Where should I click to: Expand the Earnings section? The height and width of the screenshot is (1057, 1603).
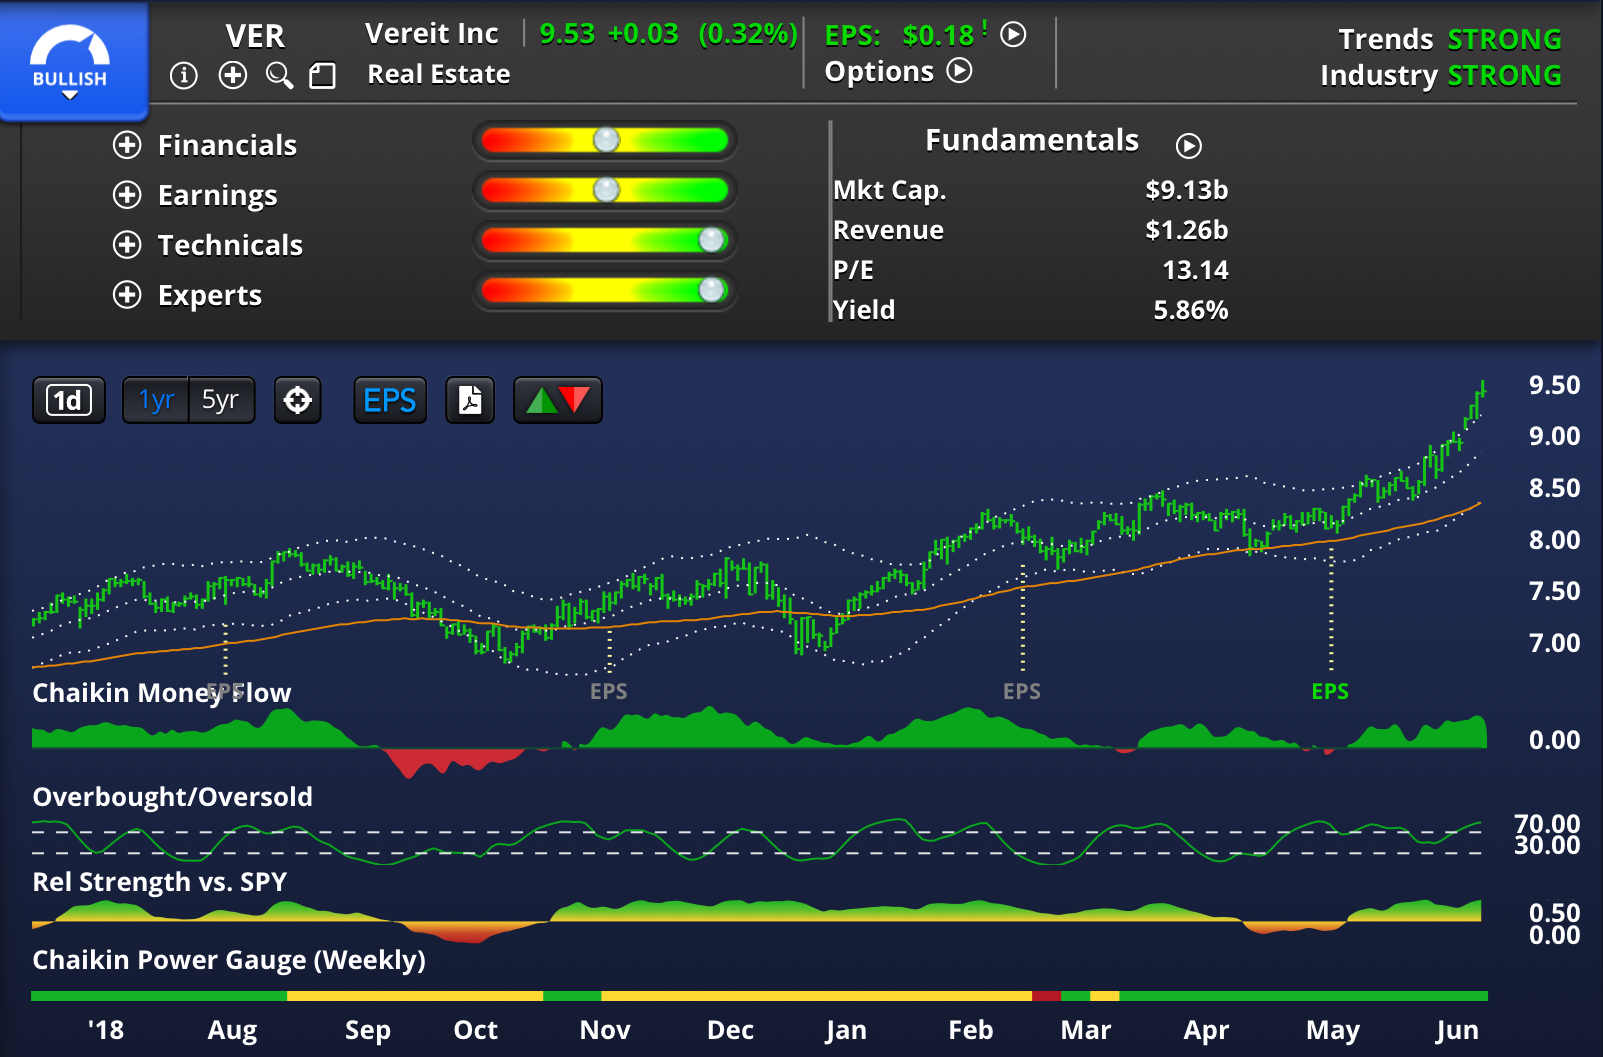[x=127, y=195]
